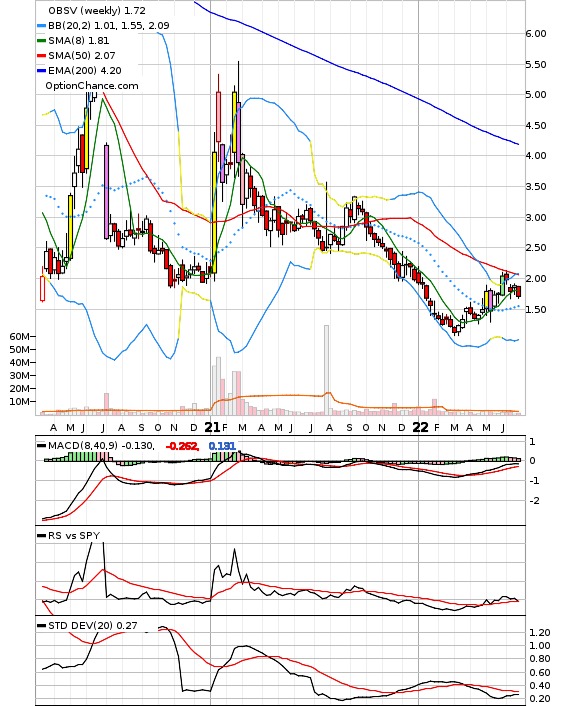The width and height of the screenshot is (566, 706).
Task: Click the 22 year marker on time axis
Action: [420, 427]
